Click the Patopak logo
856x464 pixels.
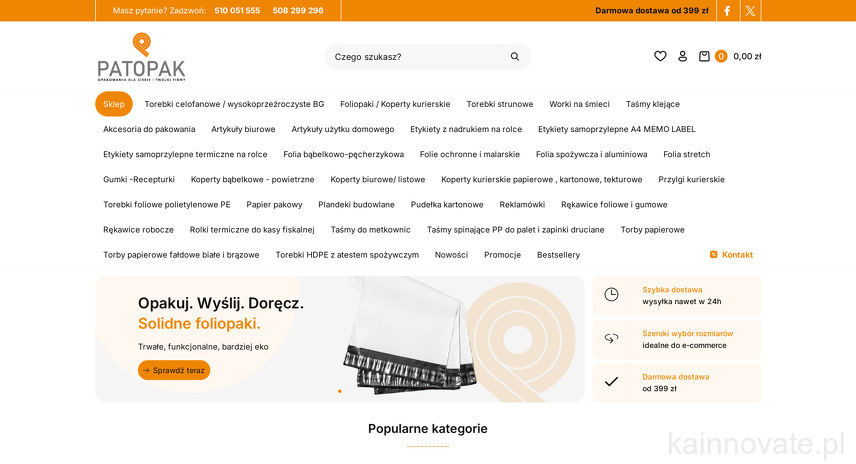[141, 57]
